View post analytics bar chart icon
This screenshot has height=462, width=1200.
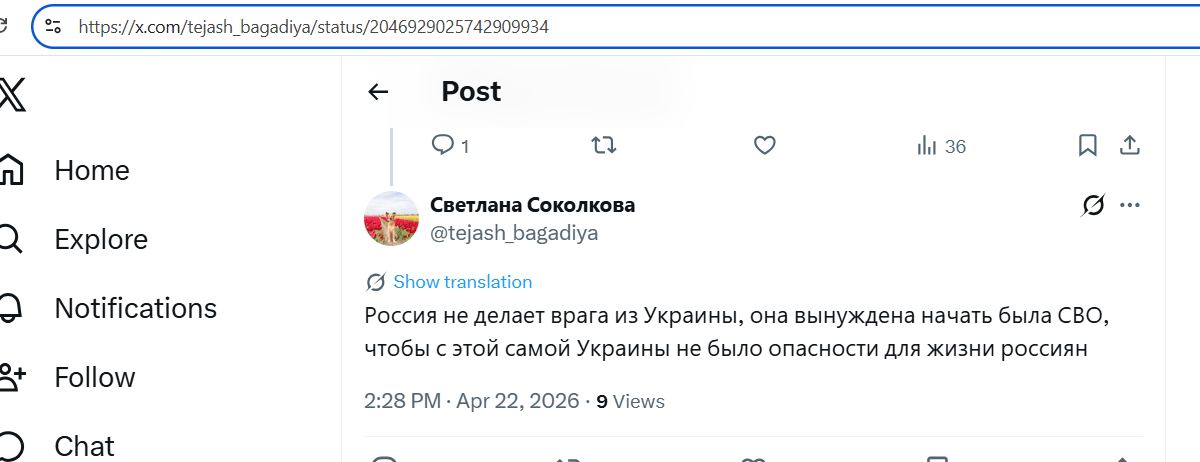click(x=926, y=146)
